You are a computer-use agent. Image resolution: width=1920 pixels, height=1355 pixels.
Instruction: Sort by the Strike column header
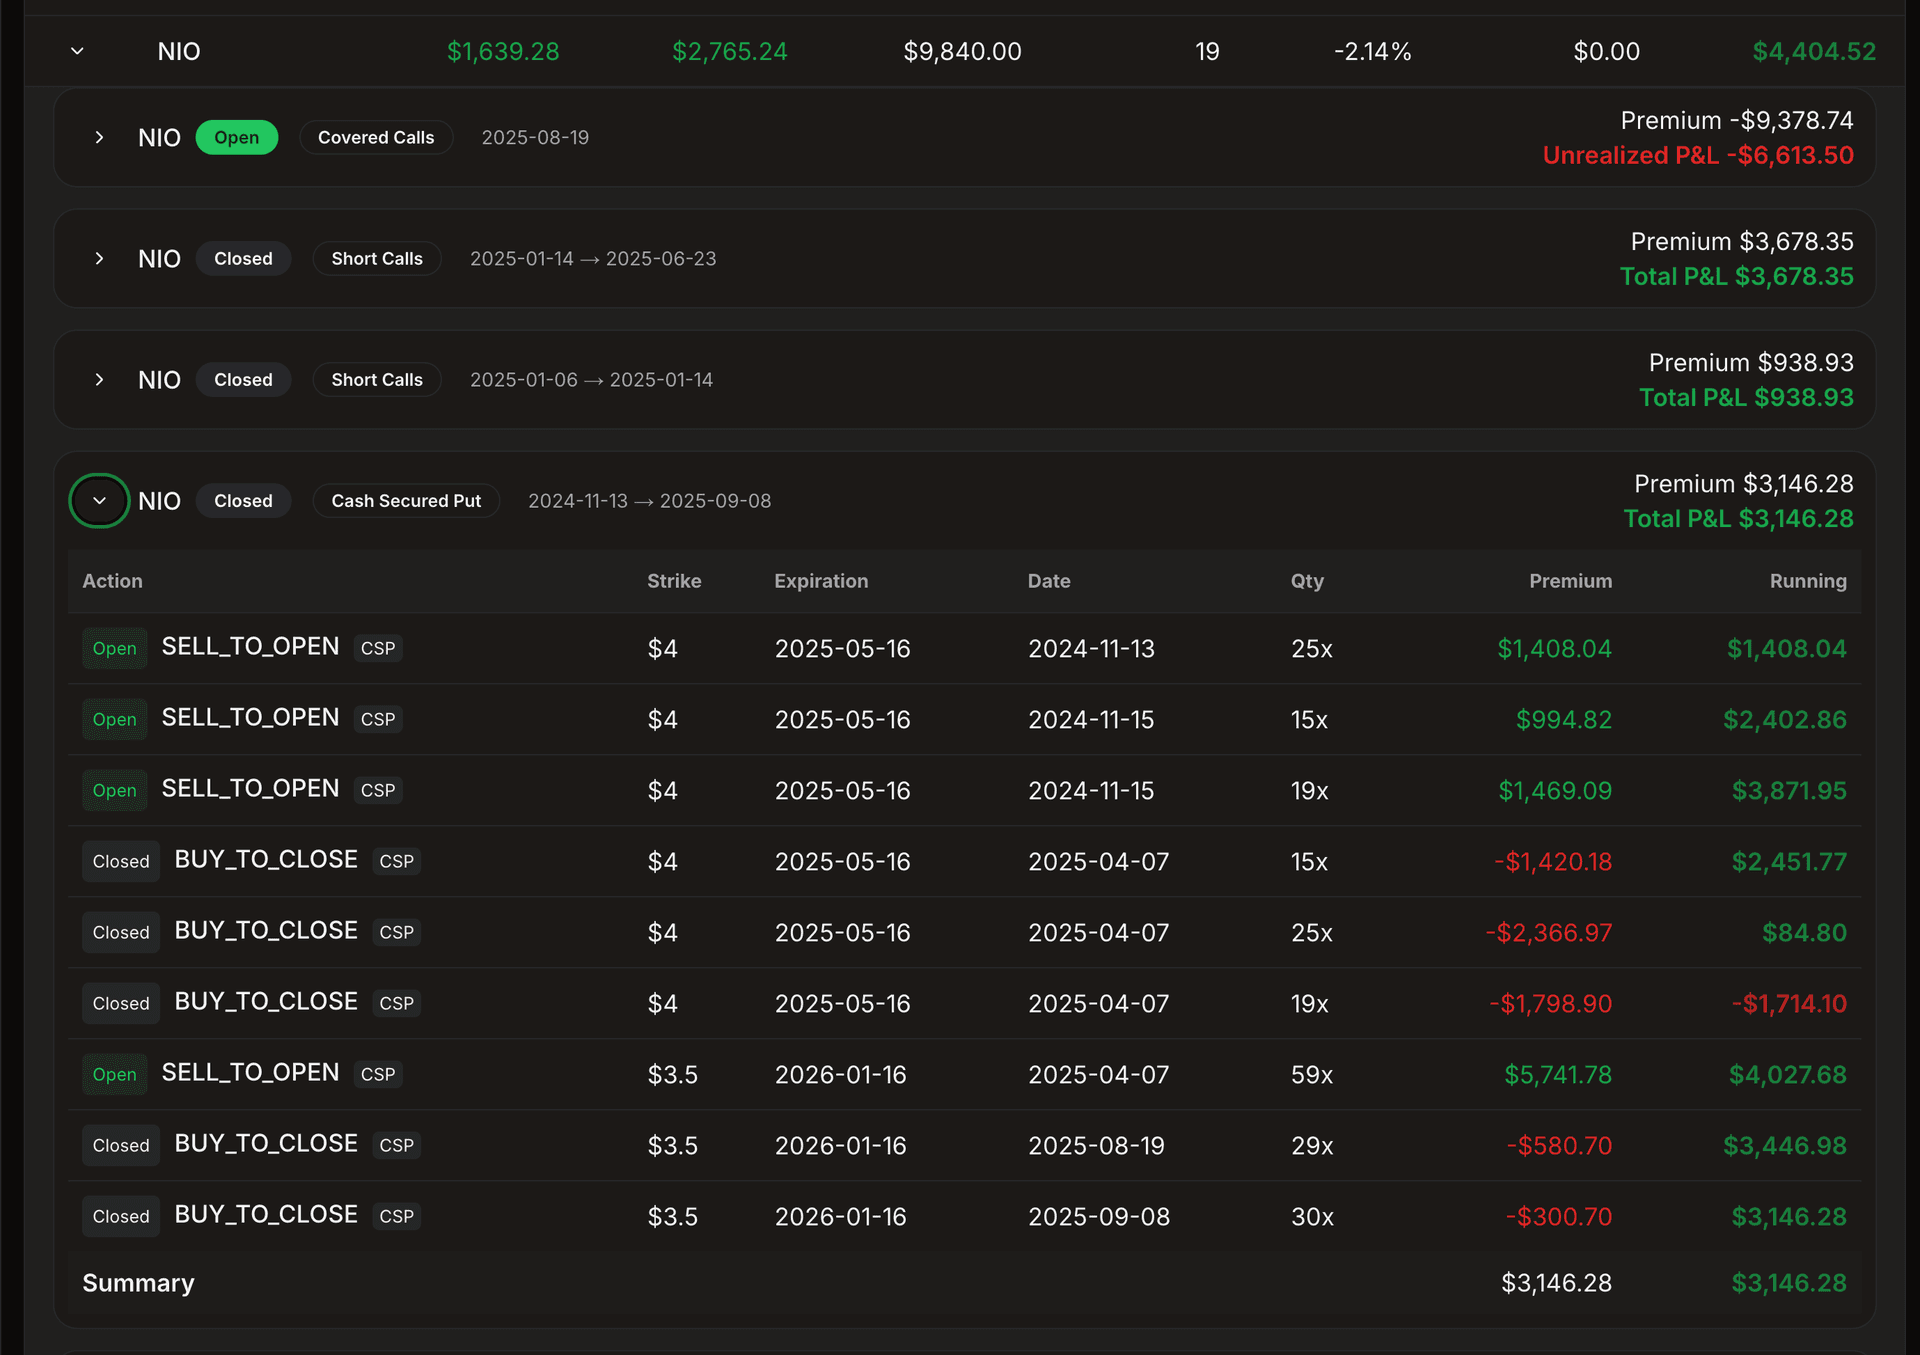(x=673, y=581)
